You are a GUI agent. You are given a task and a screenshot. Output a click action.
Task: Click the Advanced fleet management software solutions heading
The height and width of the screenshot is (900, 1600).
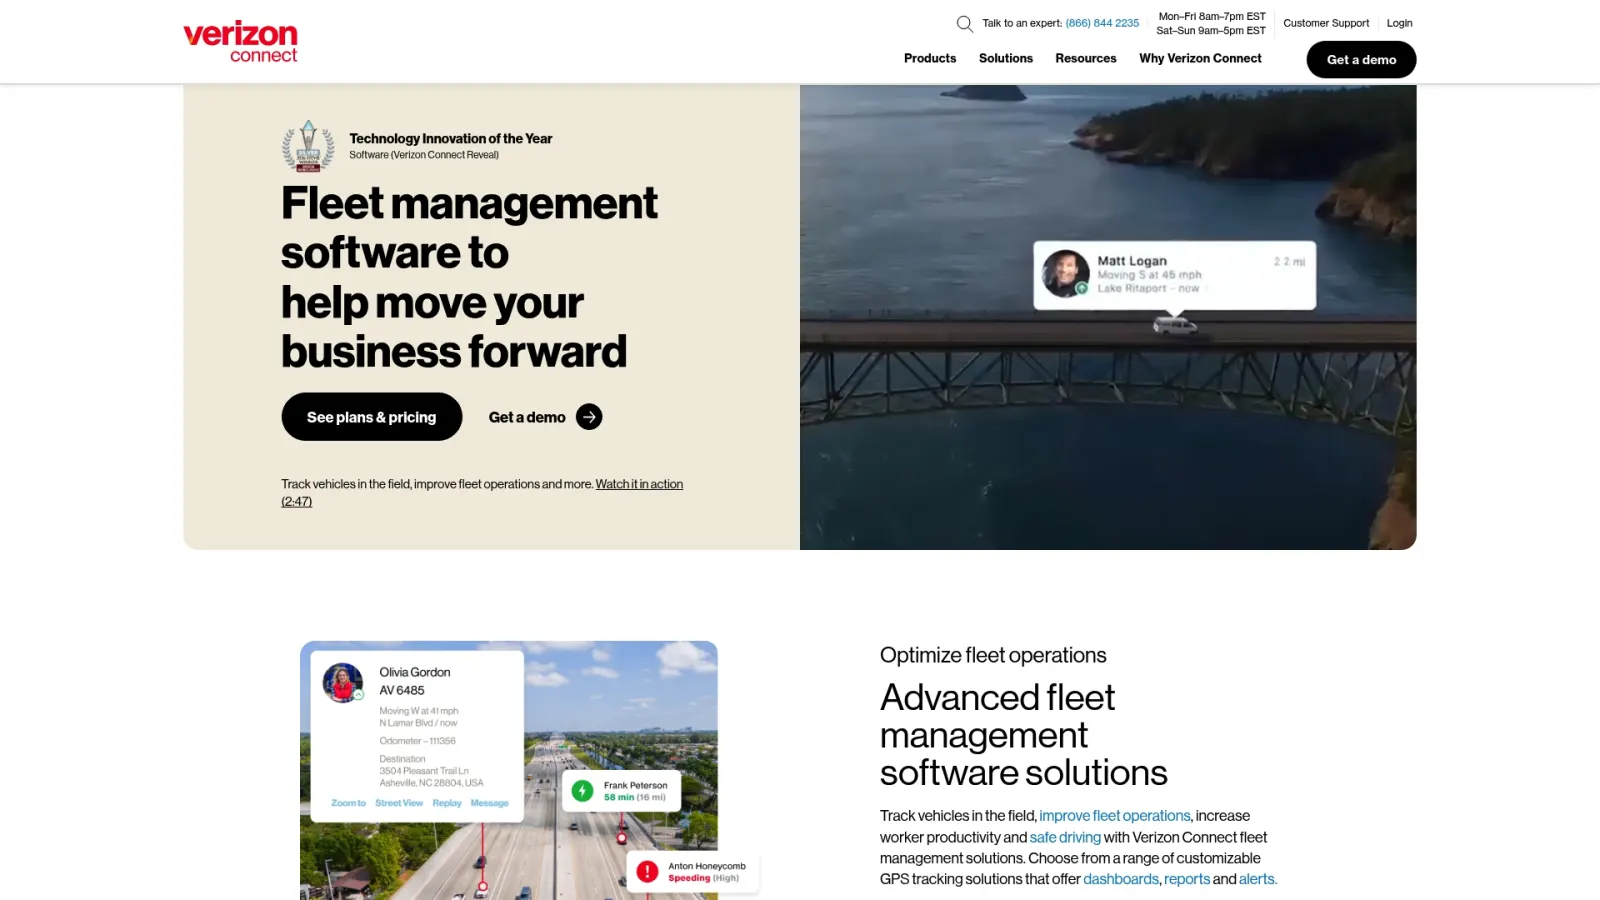1024,735
